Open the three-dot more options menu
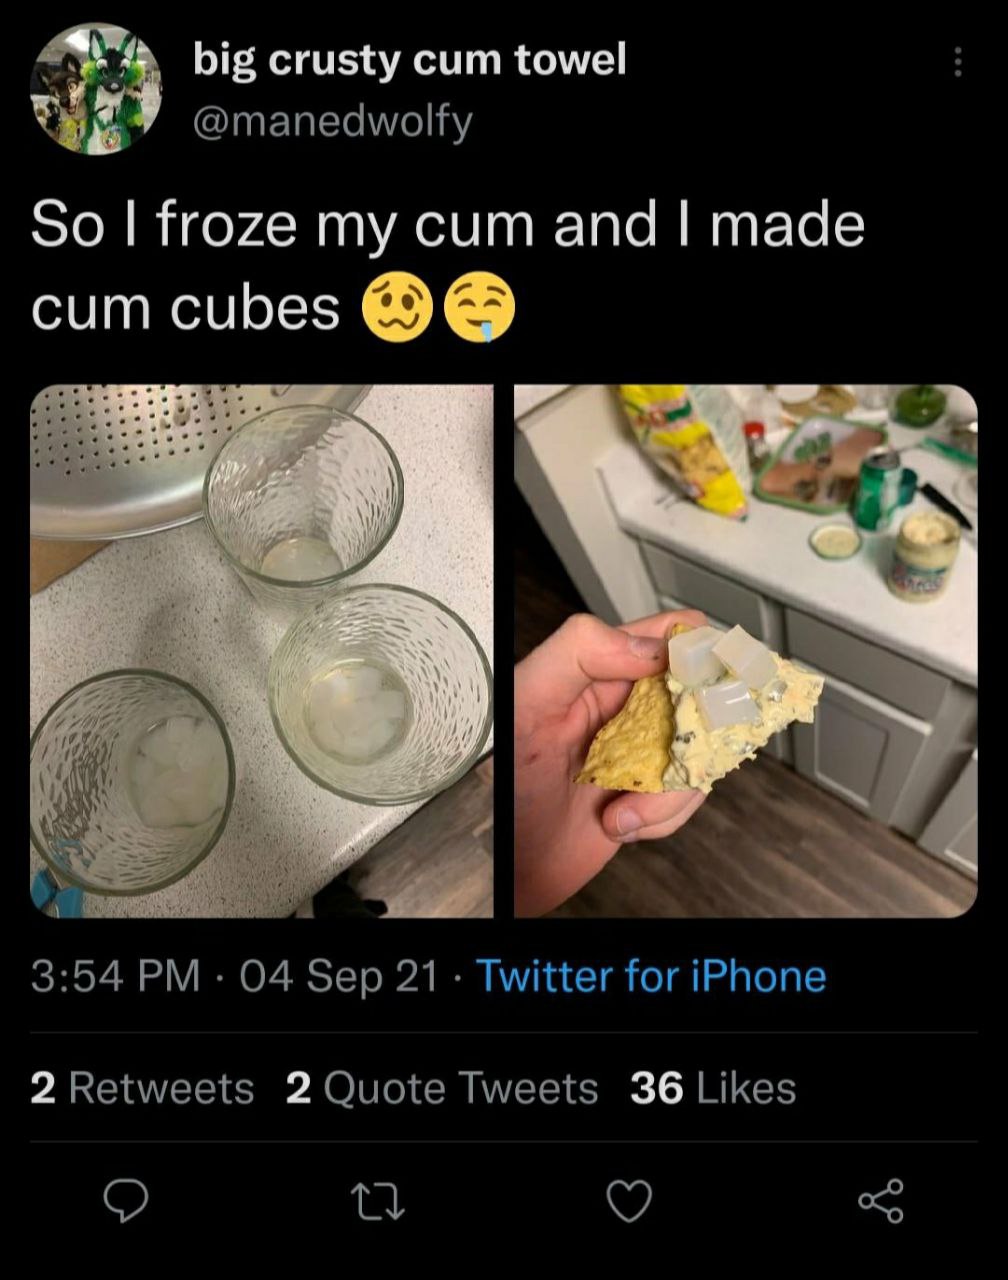 tap(957, 62)
